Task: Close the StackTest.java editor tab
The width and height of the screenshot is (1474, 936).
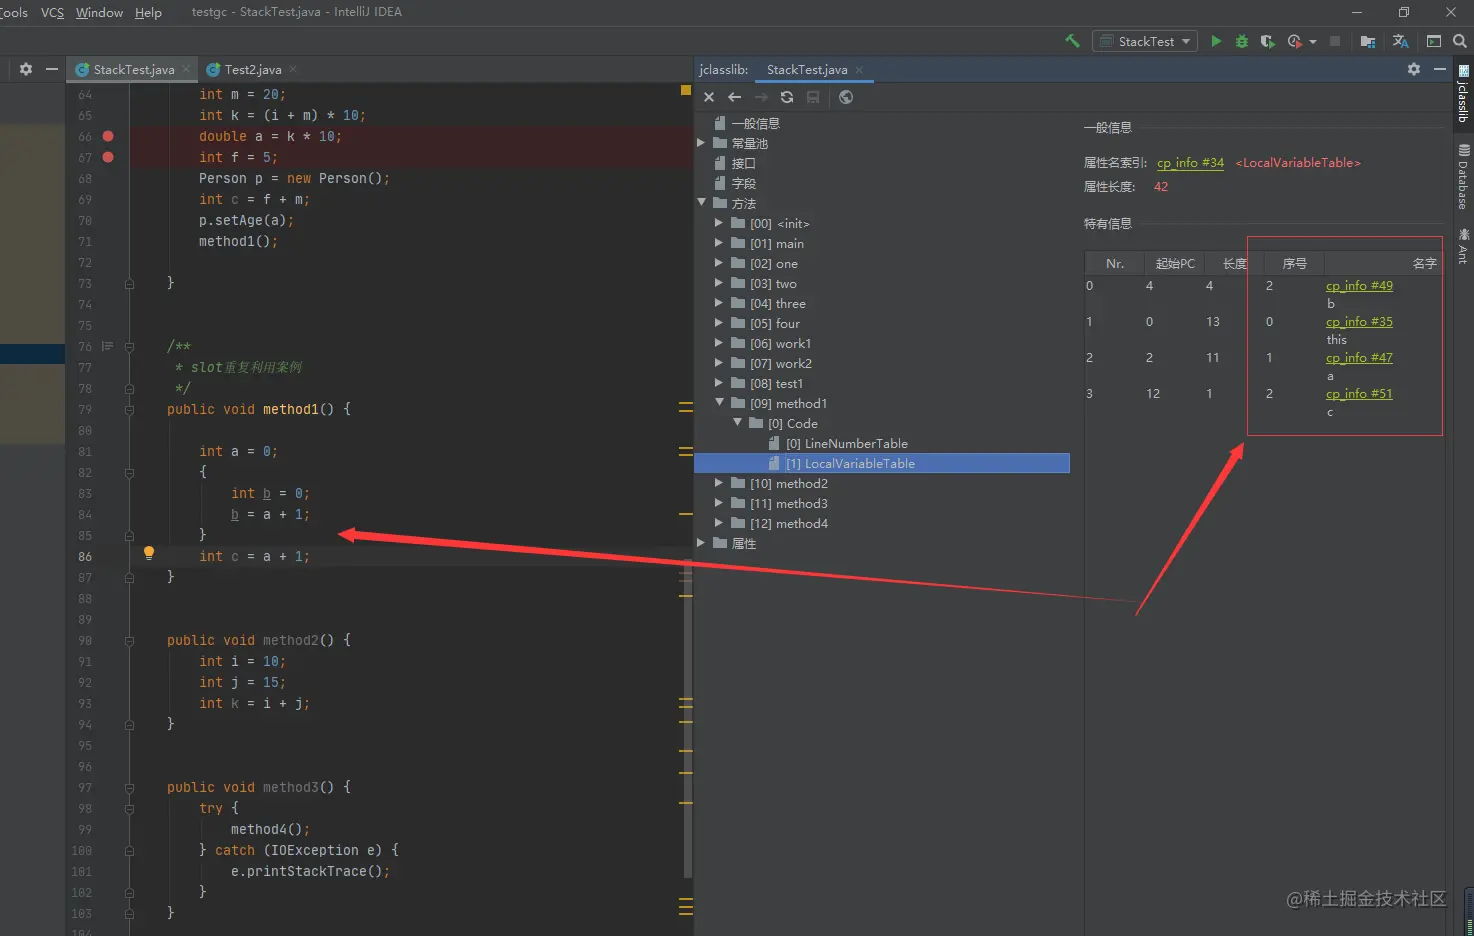Action: [186, 70]
